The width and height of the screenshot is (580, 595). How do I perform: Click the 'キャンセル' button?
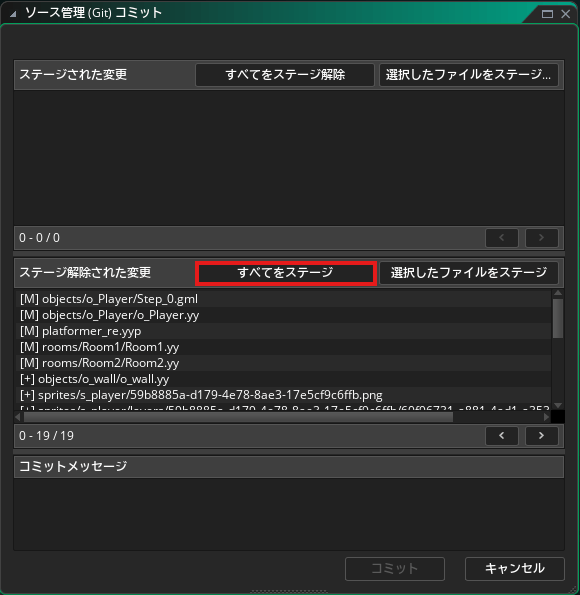515,568
